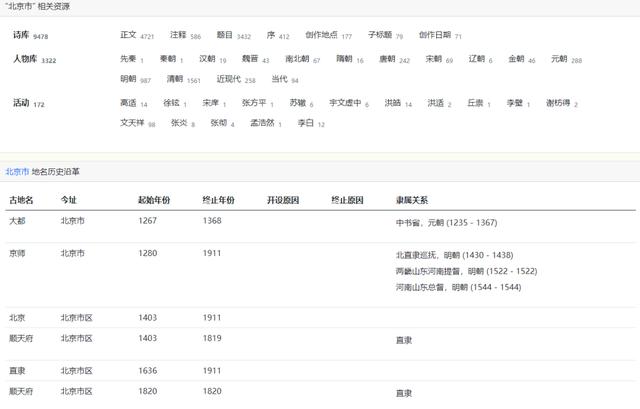Select start year 1267 cell
Image resolution: width=640 pixels, height=409 pixels.
(x=147, y=221)
